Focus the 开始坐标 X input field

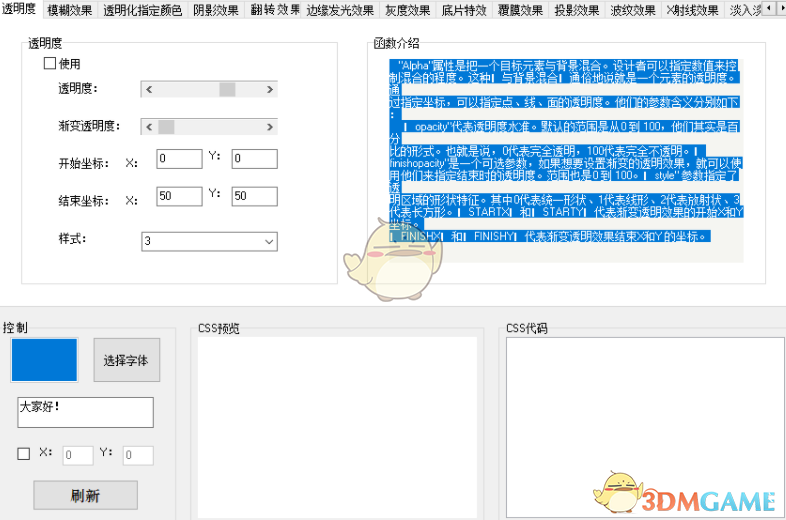pyautogui.click(x=179, y=158)
